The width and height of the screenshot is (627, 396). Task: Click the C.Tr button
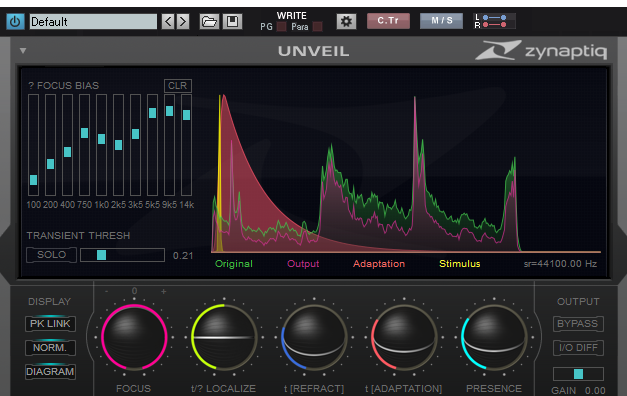[x=388, y=21]
